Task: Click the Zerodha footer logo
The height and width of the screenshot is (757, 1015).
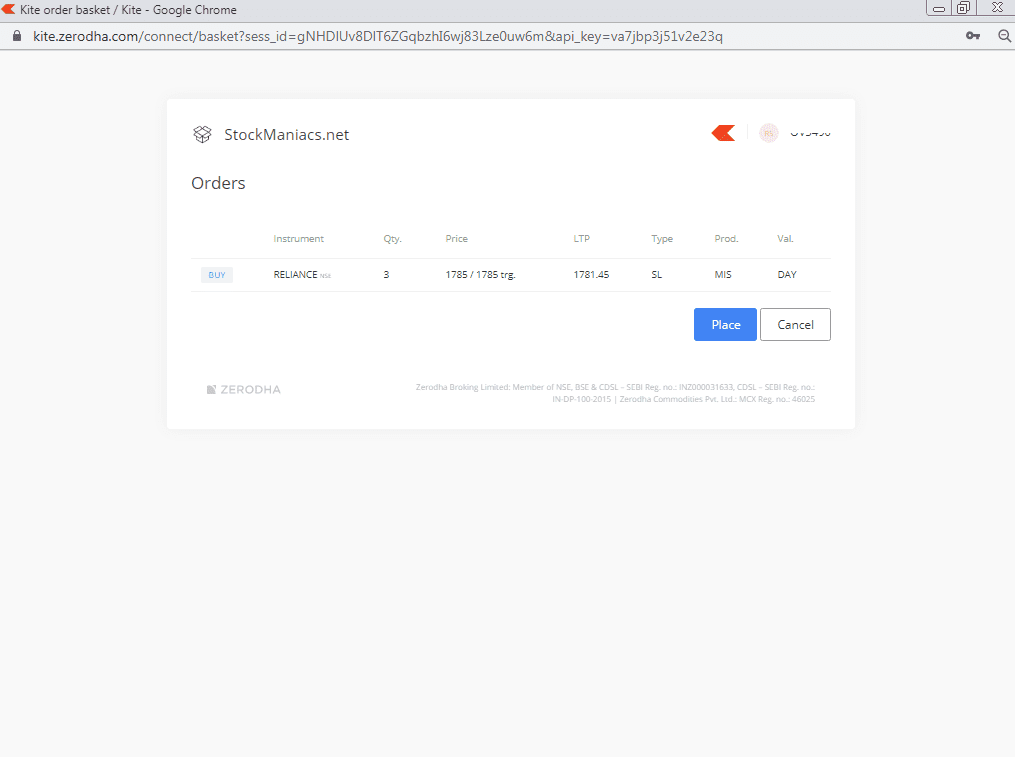Action: [x=243, y=389]
